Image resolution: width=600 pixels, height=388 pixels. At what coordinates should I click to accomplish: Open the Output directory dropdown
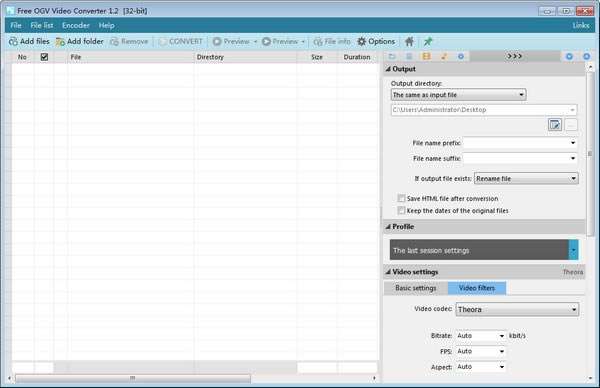tap(458, 95)
